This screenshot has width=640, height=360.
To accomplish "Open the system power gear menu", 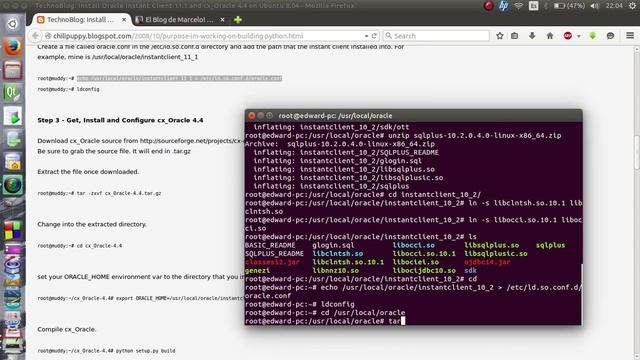I will tap(632, 6).
